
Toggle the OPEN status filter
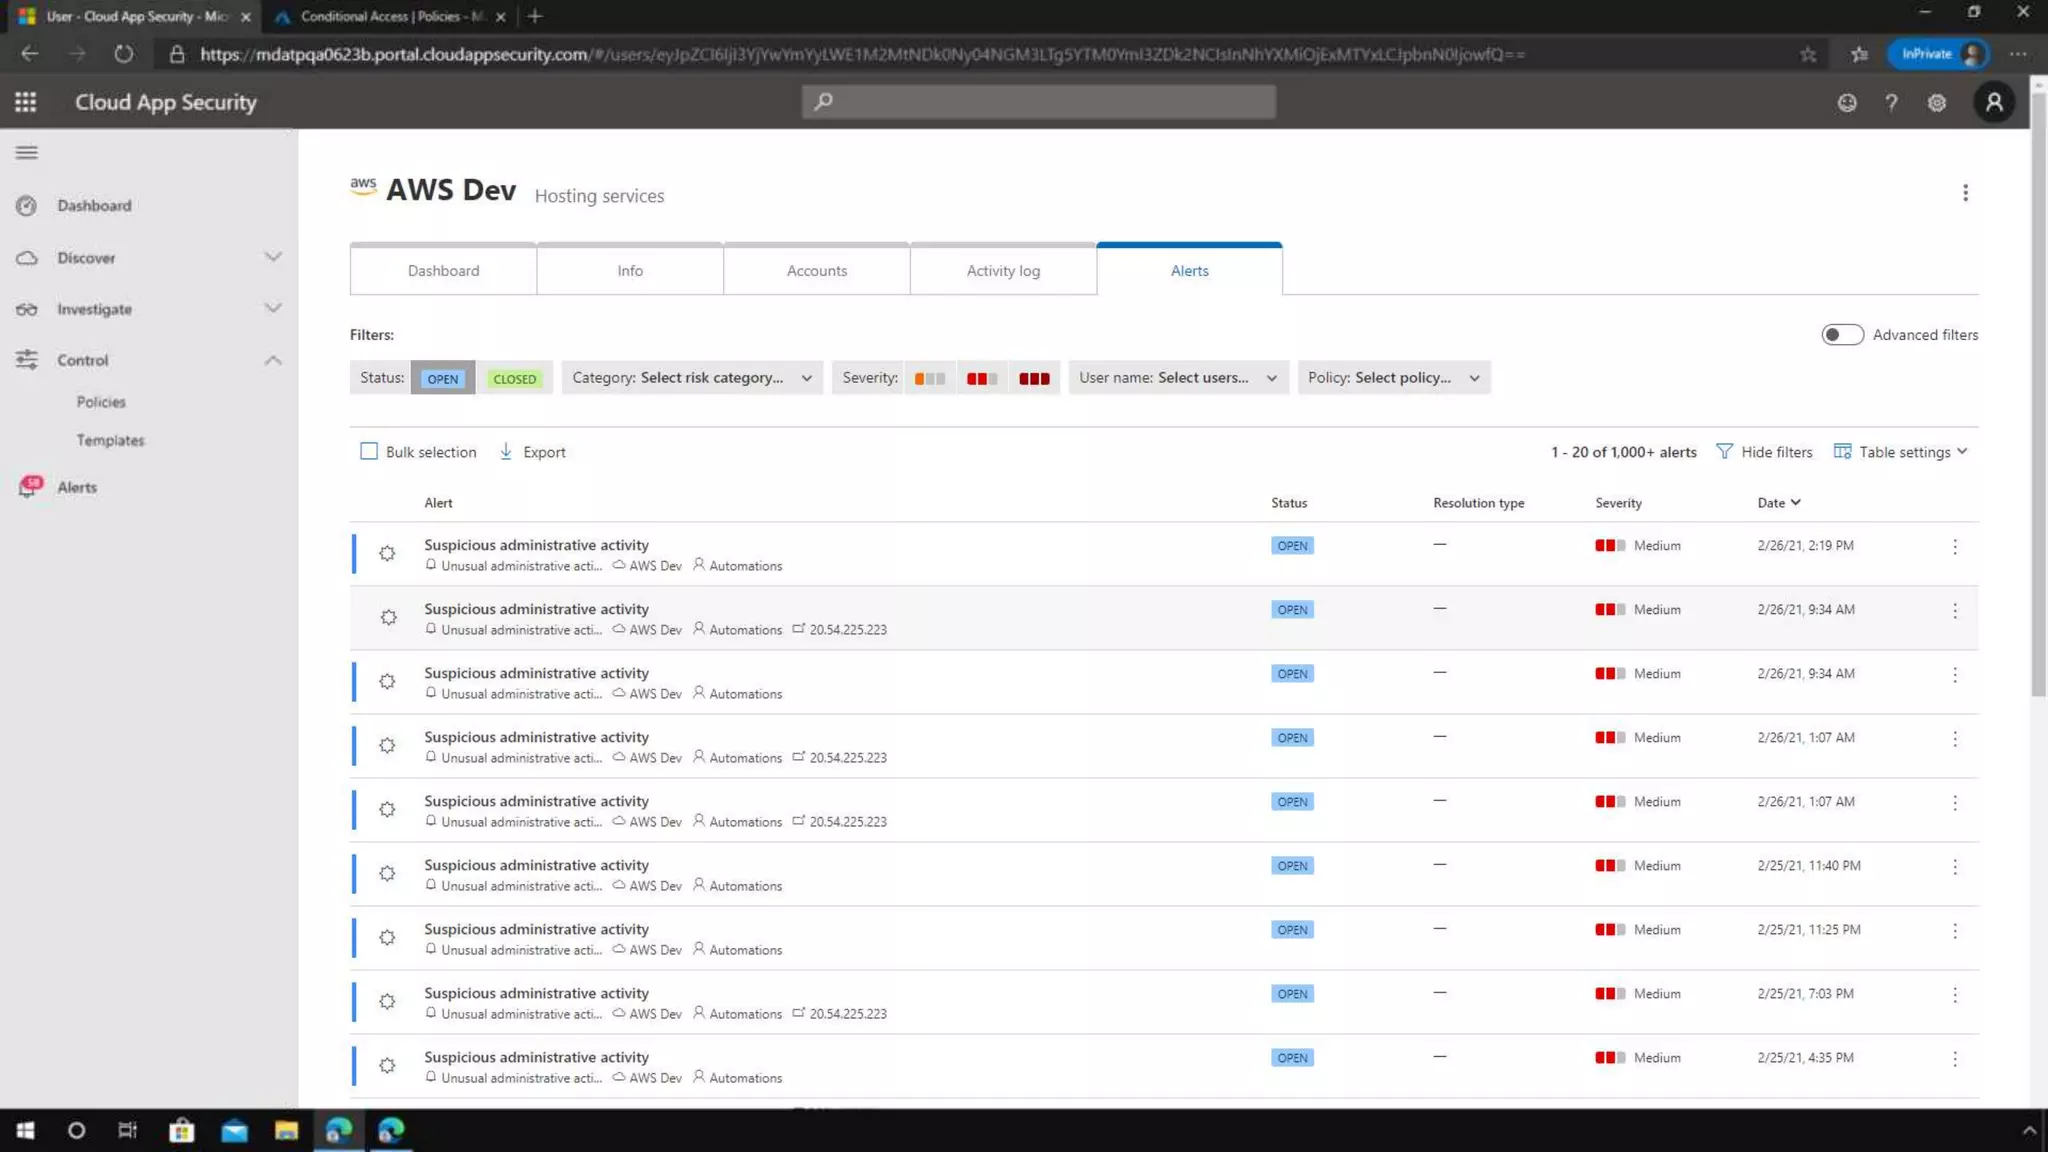(442, 378)
